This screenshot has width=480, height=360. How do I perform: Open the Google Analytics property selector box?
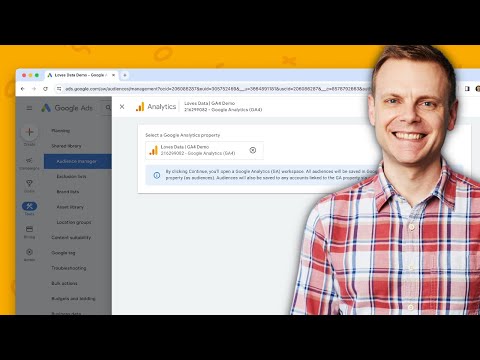pyautogui.click(x=204, y=150)
